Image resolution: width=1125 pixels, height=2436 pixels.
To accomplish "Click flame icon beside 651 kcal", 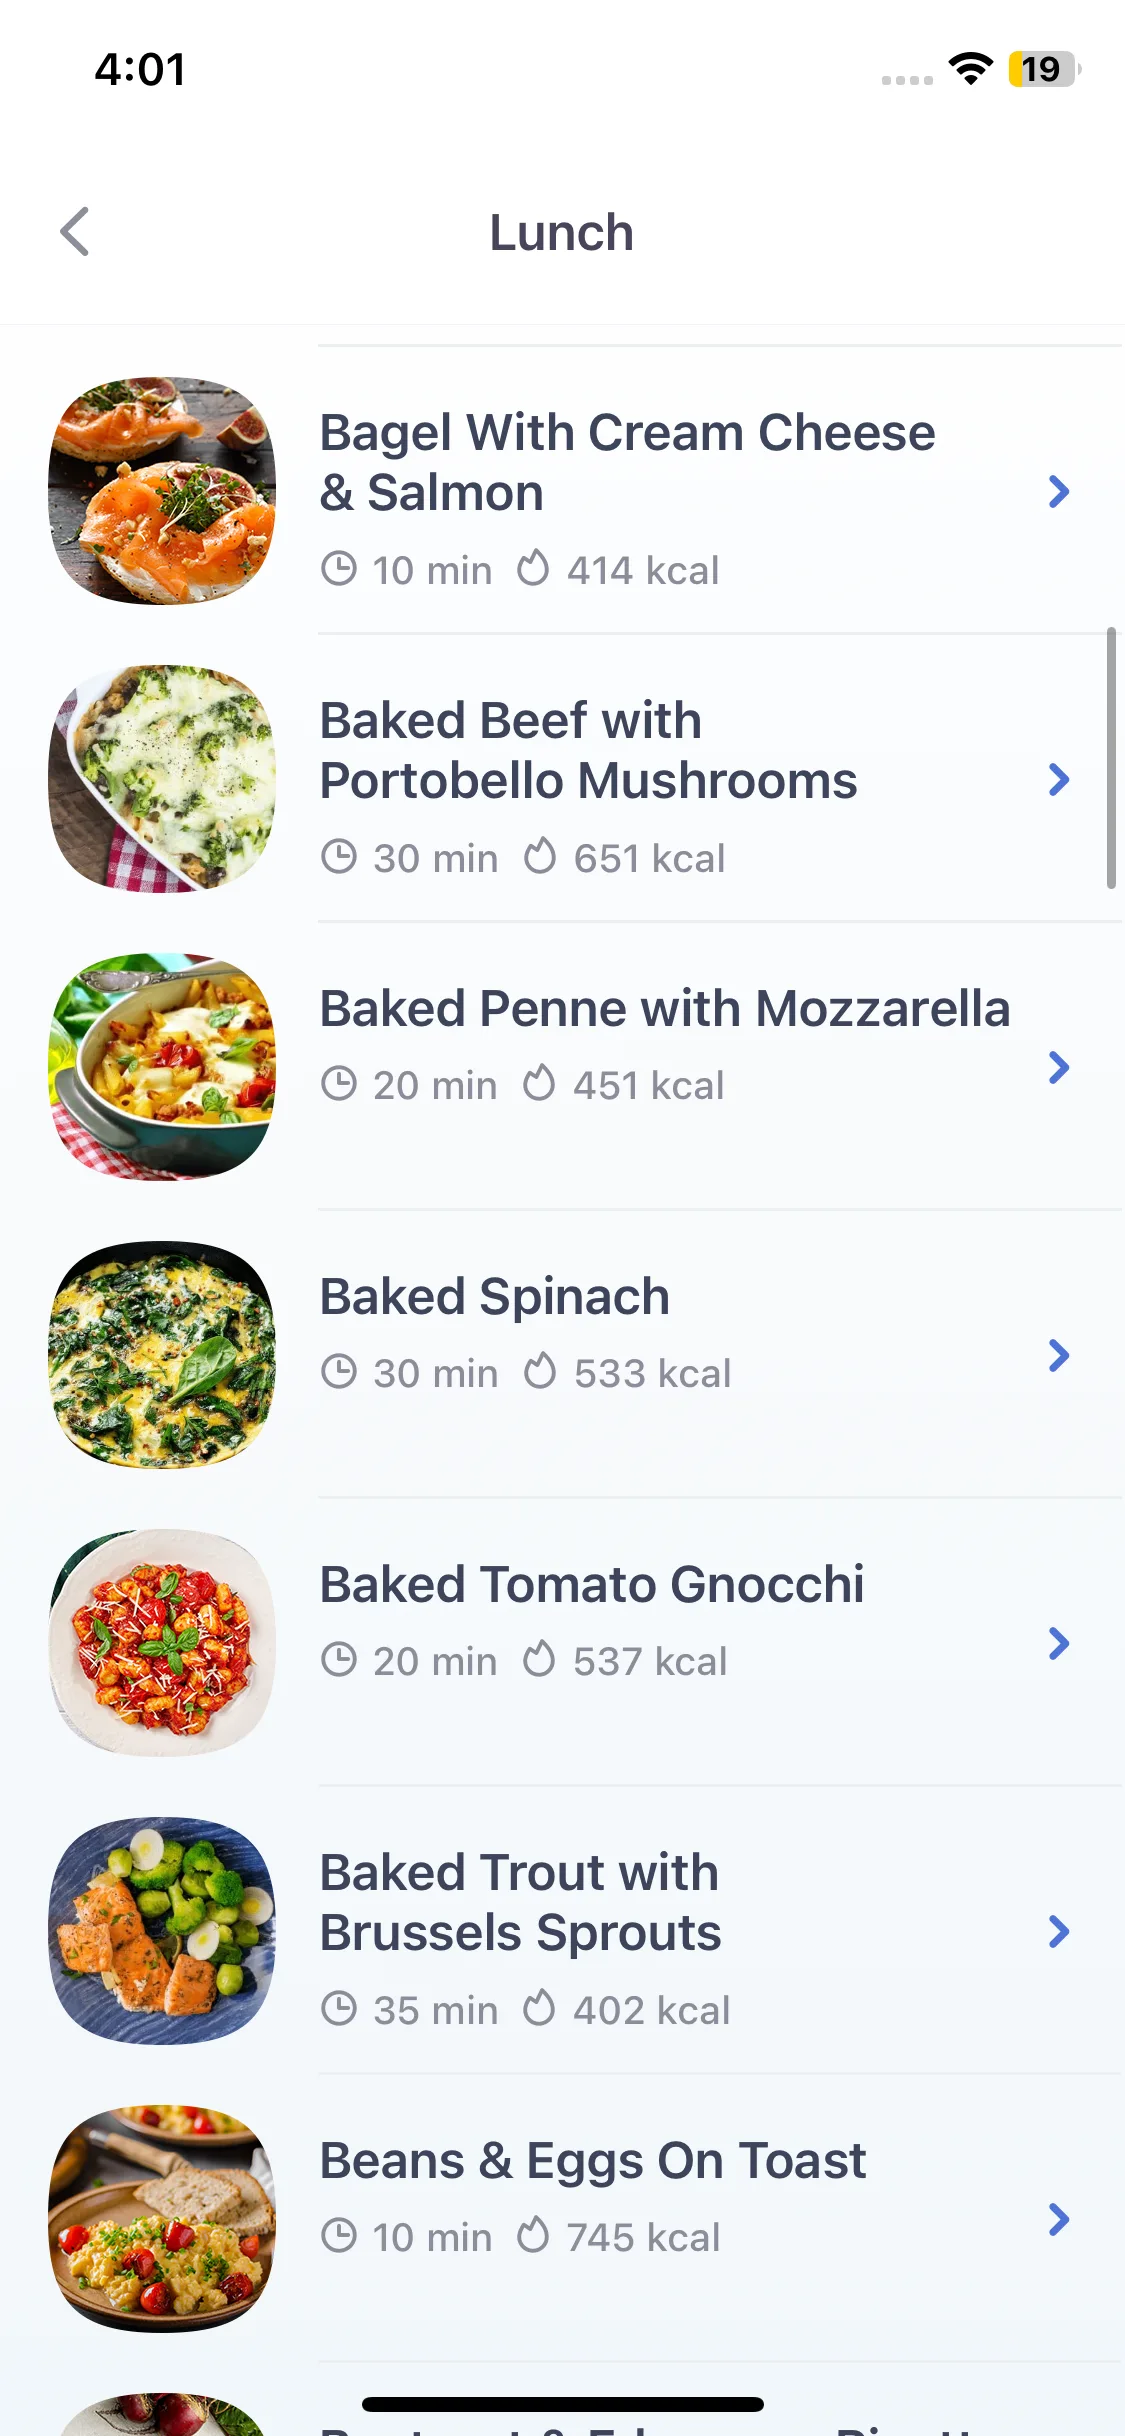I will click(540, 857).
